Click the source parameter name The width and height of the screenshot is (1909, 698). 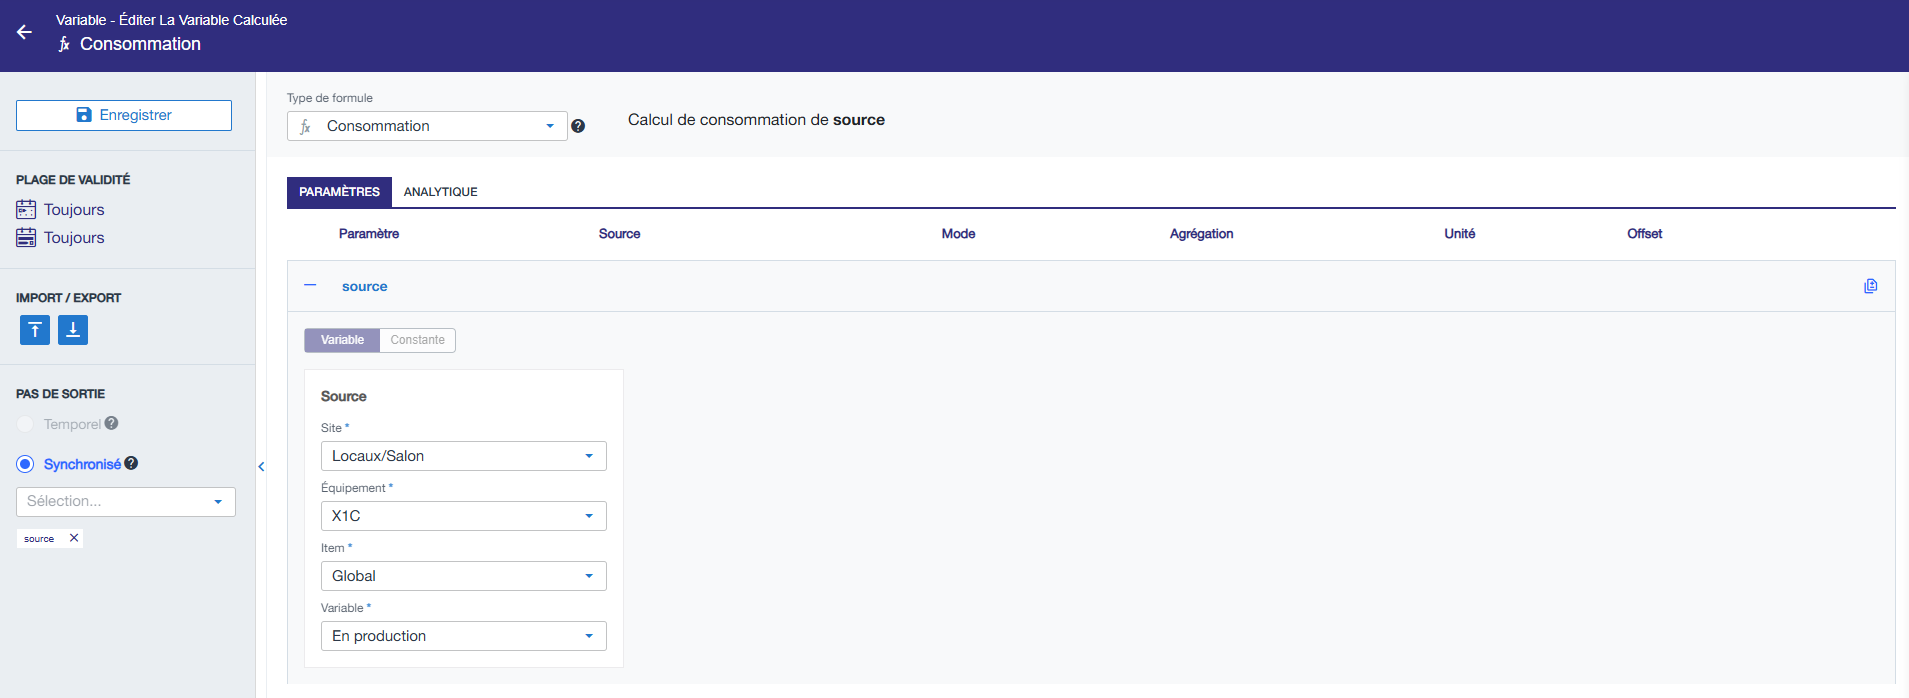(364, 287)
